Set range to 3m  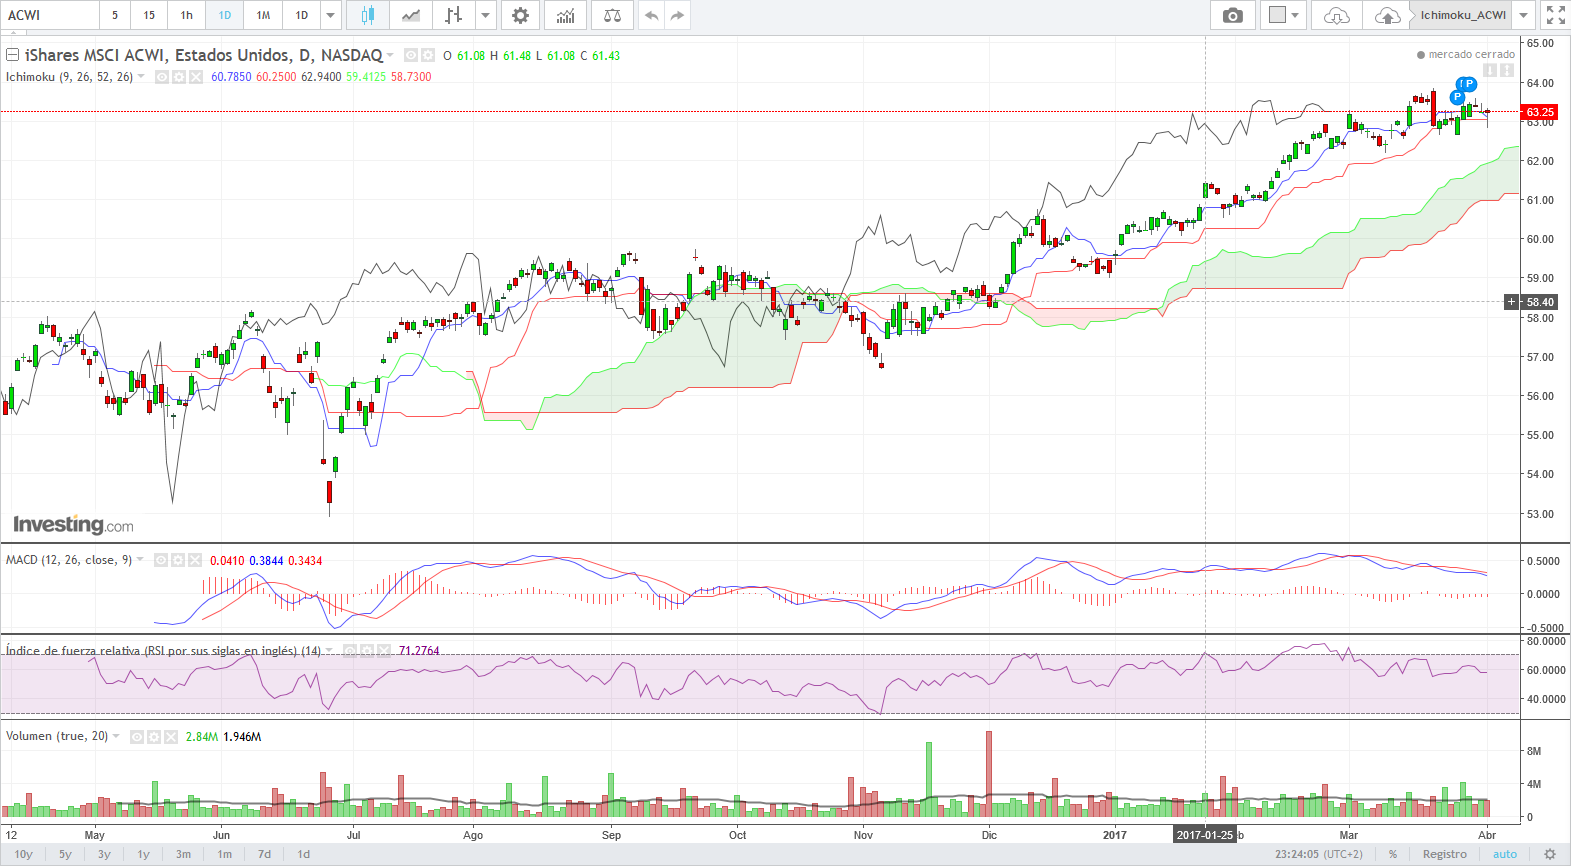(x=184, y=854)
